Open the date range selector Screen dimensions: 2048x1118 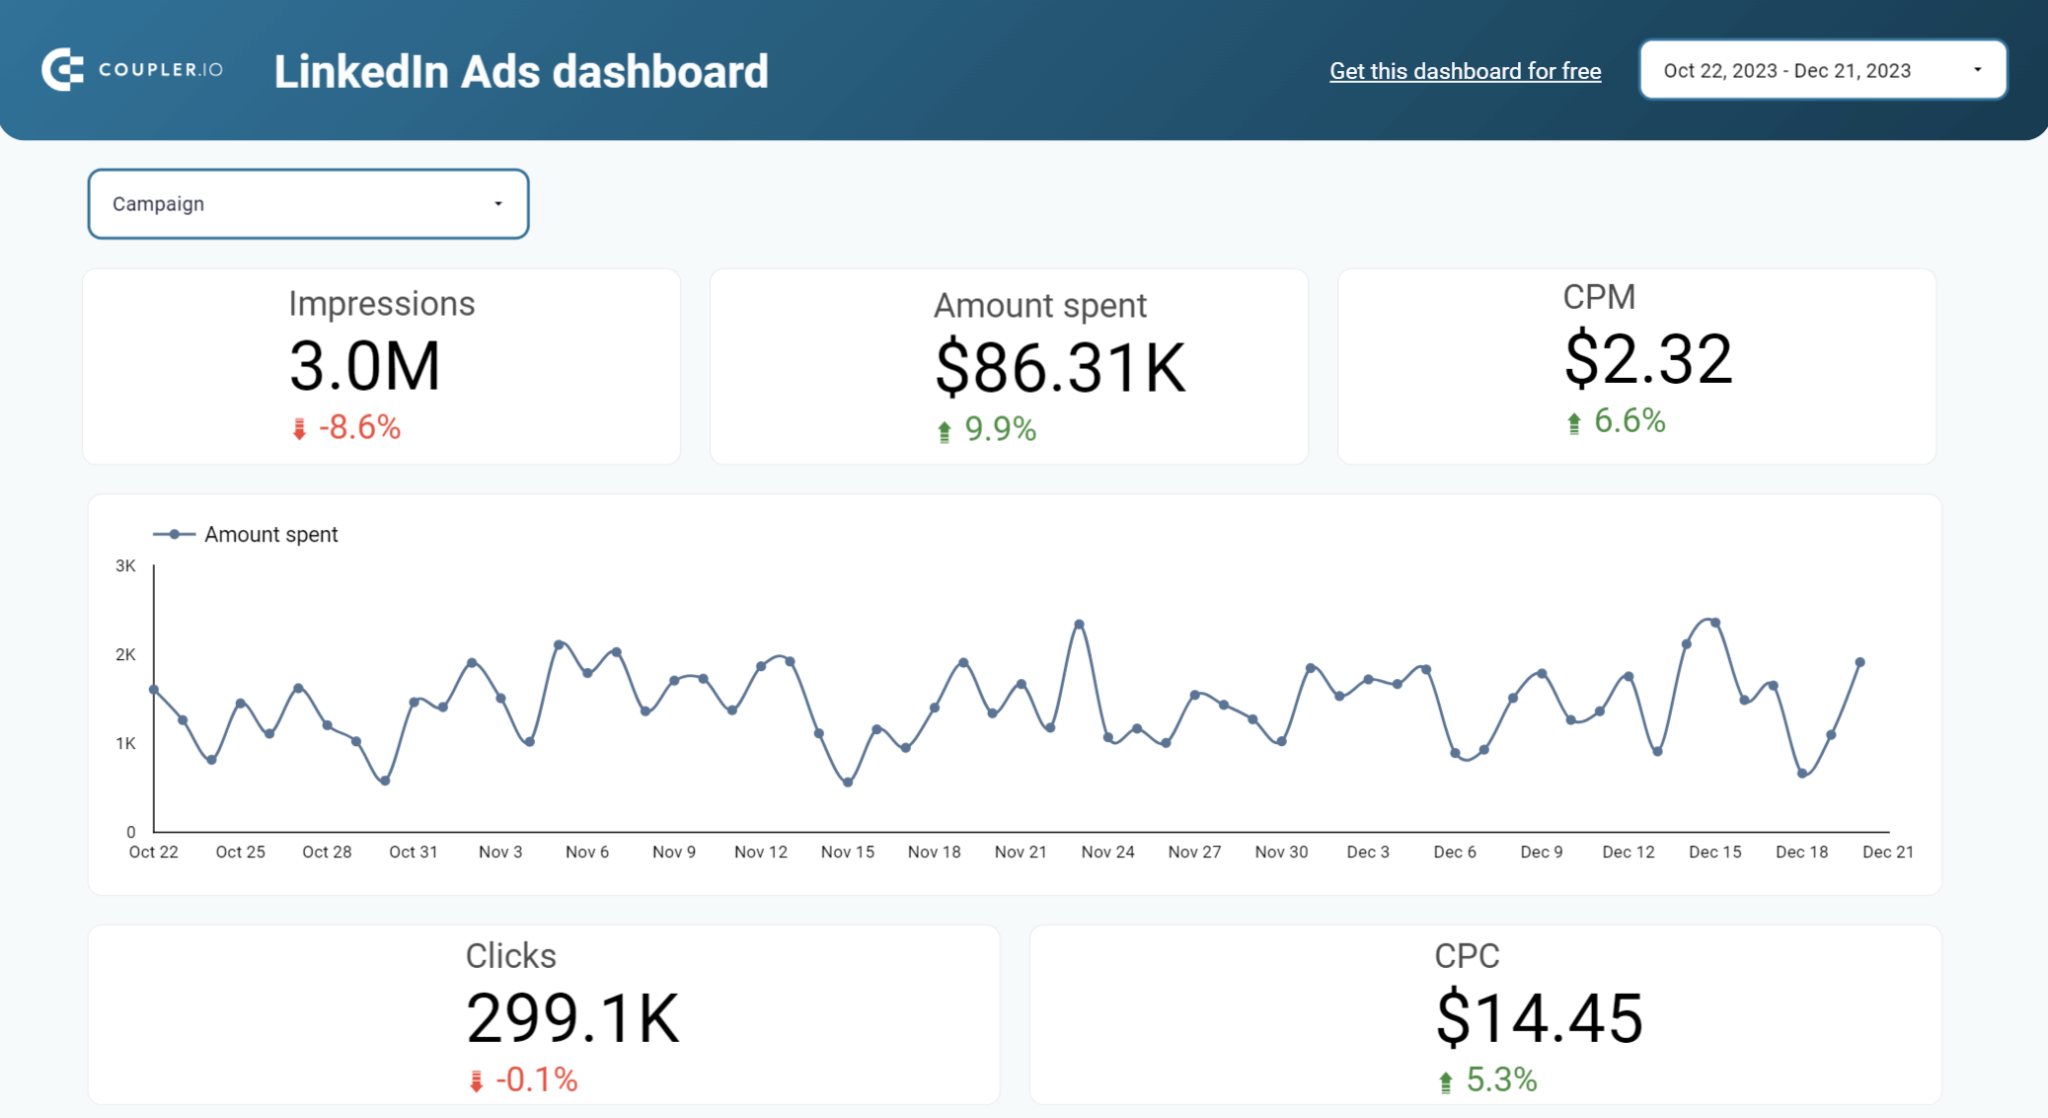(1822, 69)
